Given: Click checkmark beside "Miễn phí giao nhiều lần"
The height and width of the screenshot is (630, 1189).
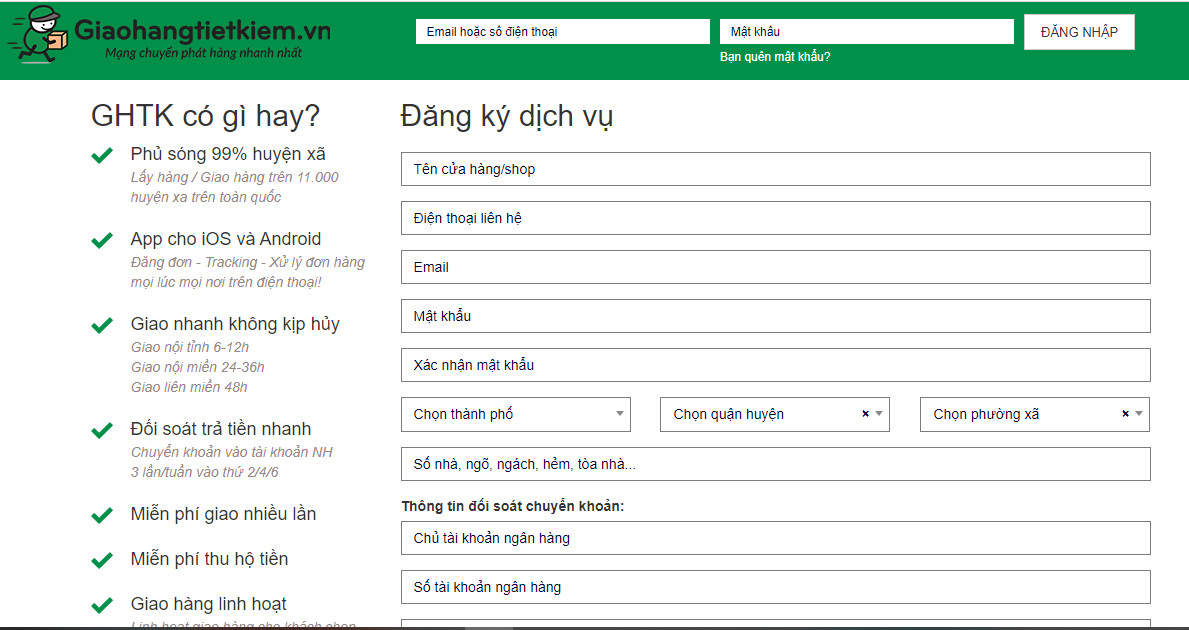Looking at the screenshot, I should (101, 512).
